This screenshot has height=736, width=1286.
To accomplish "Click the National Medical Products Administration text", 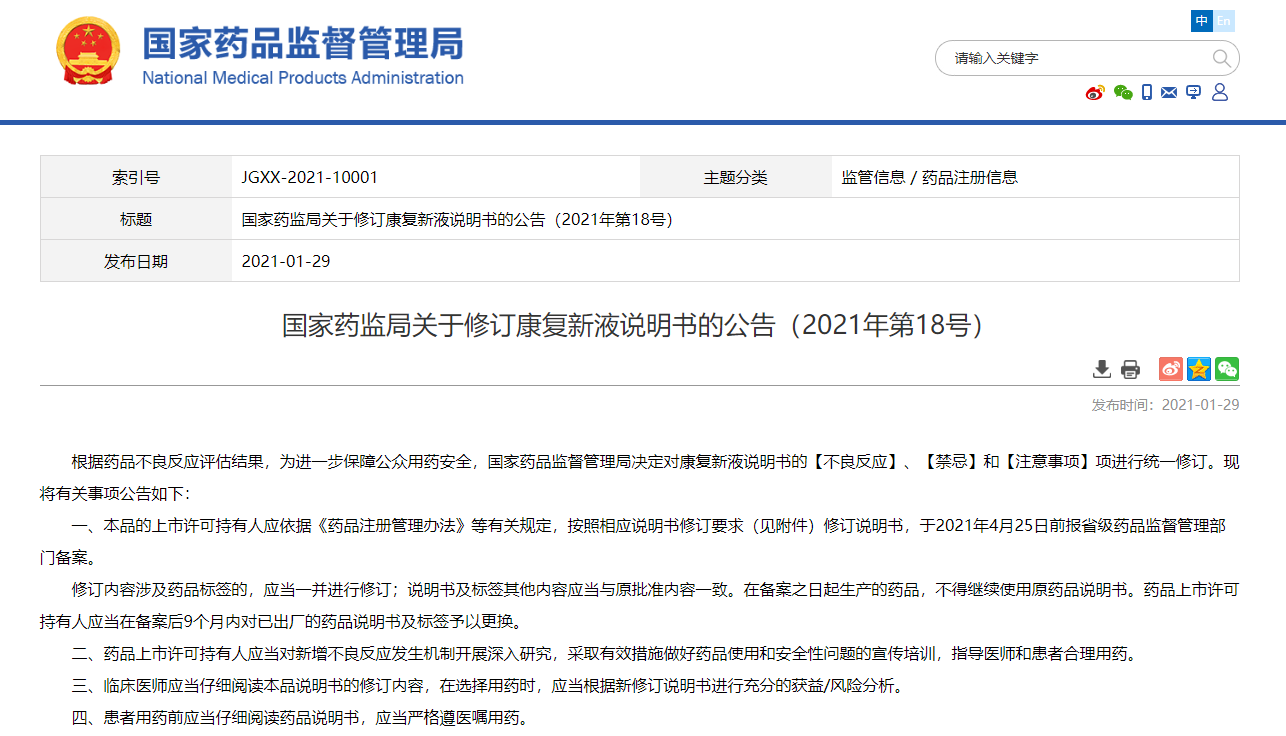I will click(302, 78).
